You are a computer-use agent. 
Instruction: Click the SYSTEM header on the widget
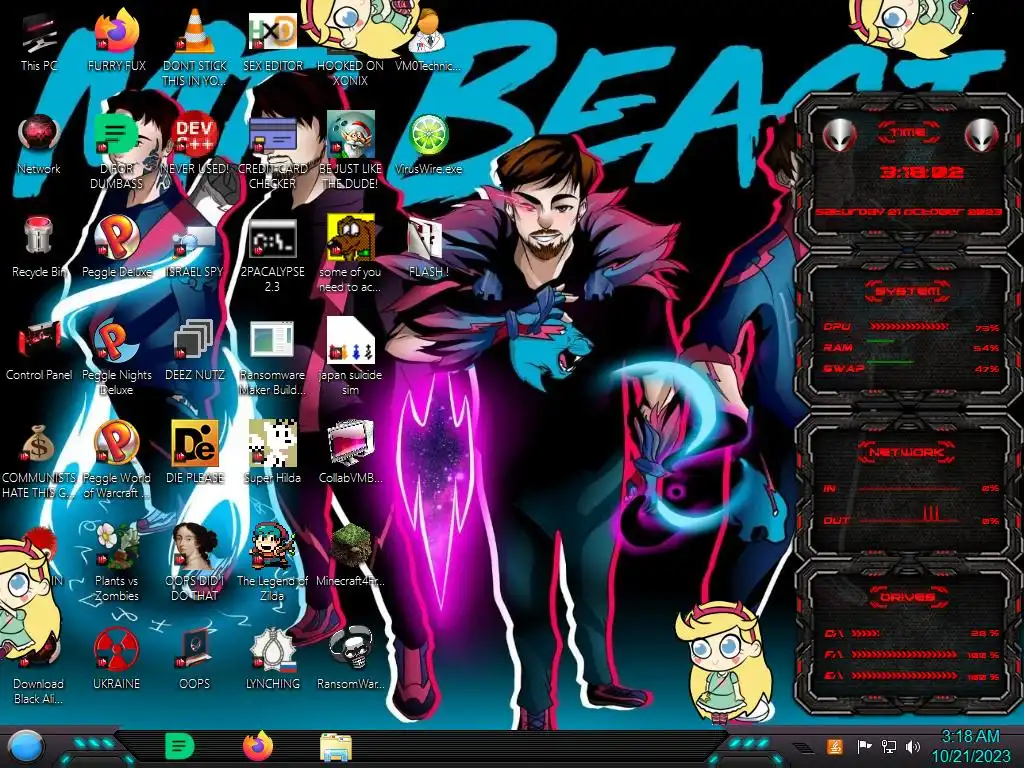click(908, 291)
